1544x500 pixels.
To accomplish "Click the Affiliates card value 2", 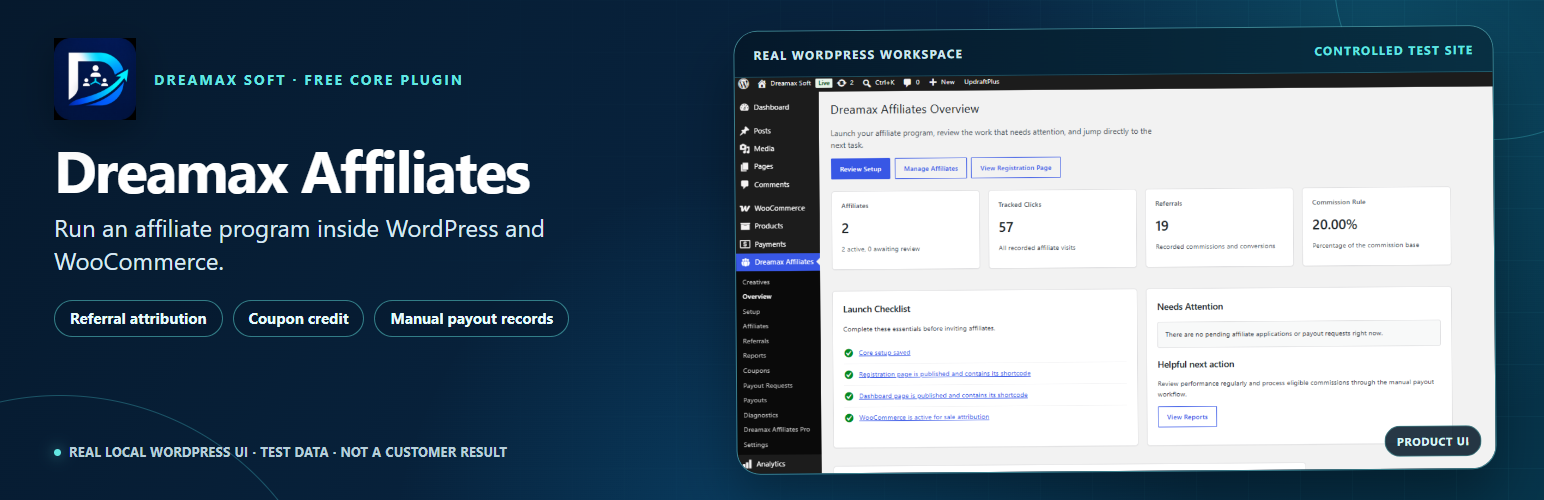I will 845,228.
